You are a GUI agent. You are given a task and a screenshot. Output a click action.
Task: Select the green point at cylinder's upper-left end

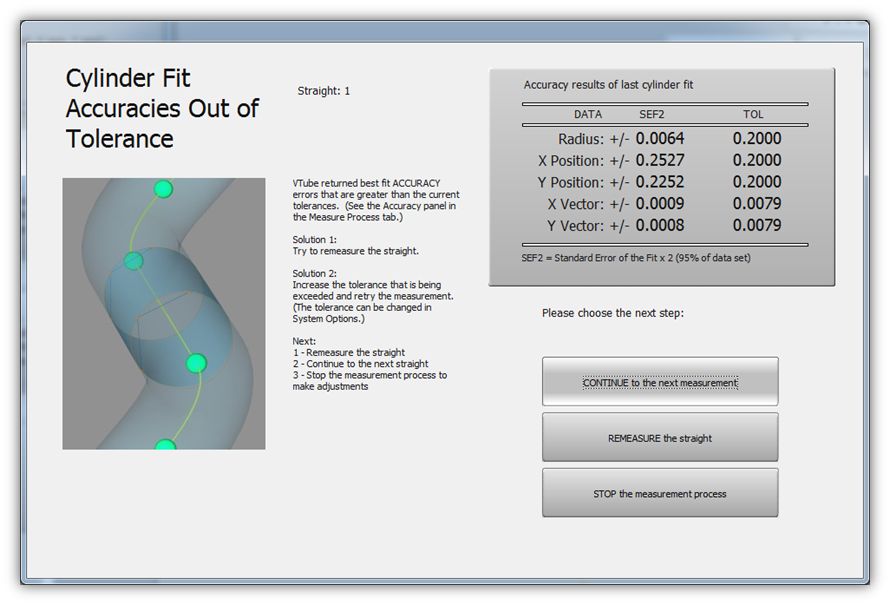point(133,261)
